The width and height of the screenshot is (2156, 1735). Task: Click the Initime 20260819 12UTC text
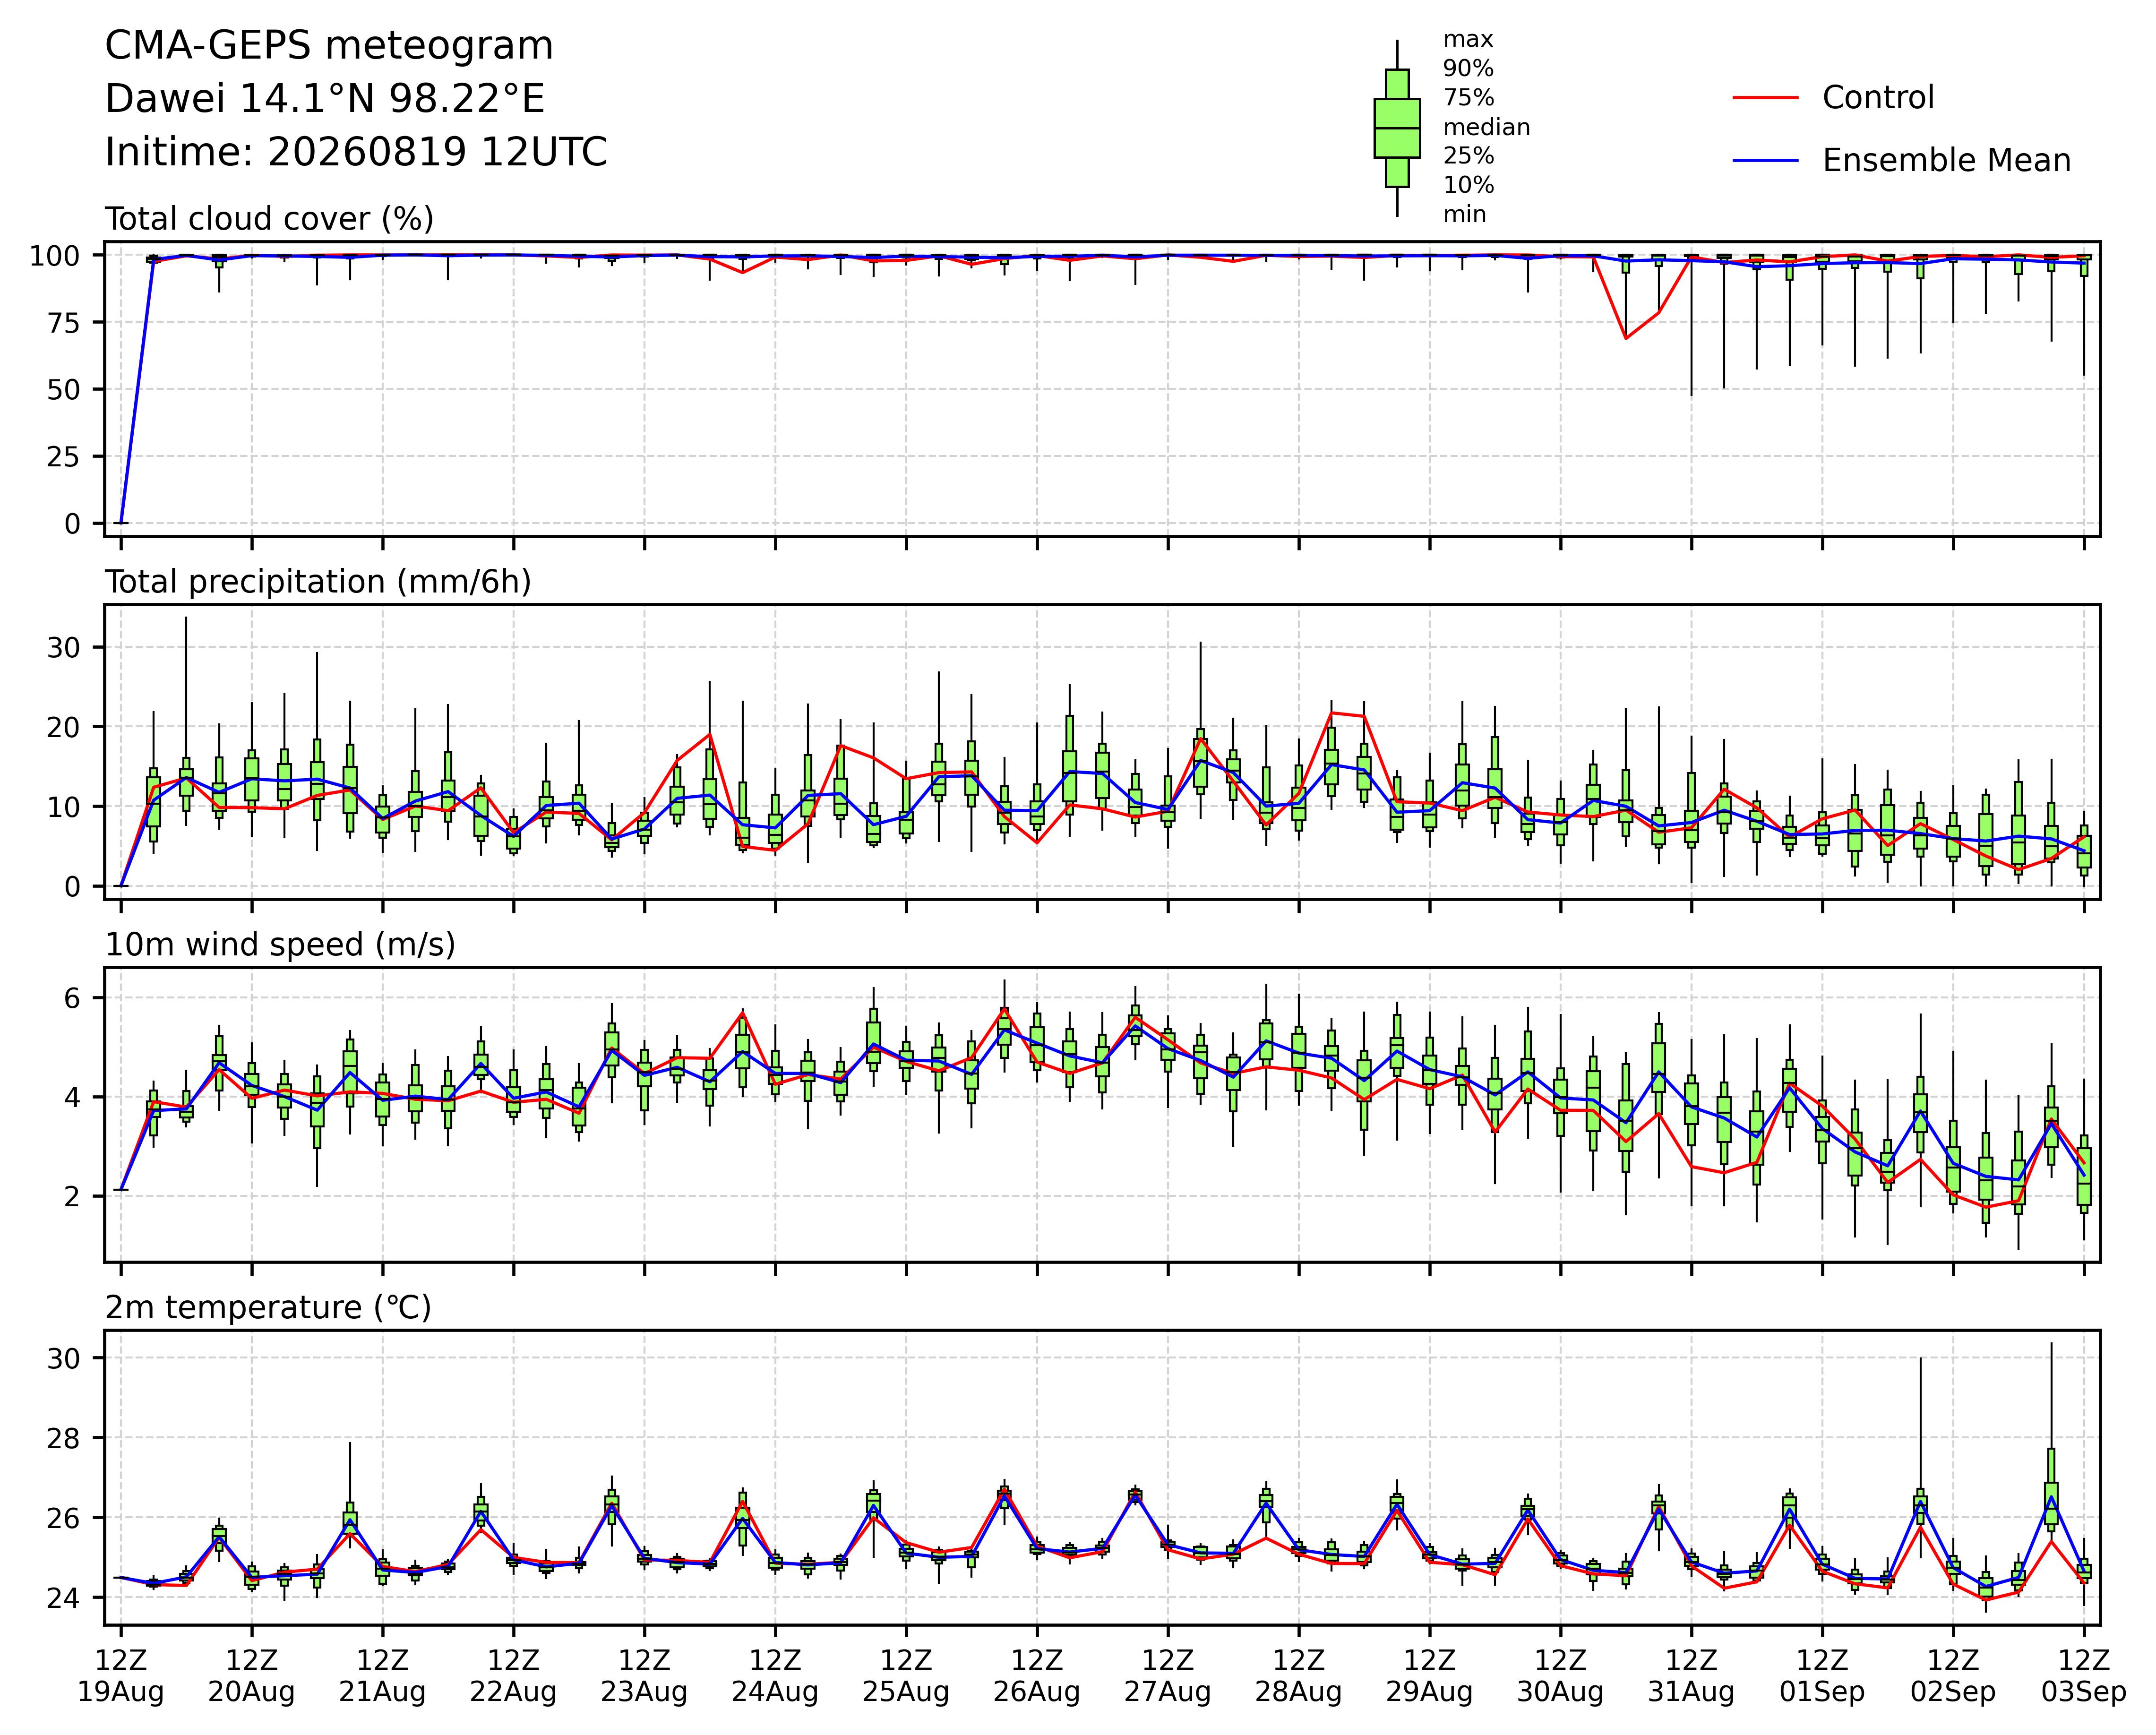[356, 152]
